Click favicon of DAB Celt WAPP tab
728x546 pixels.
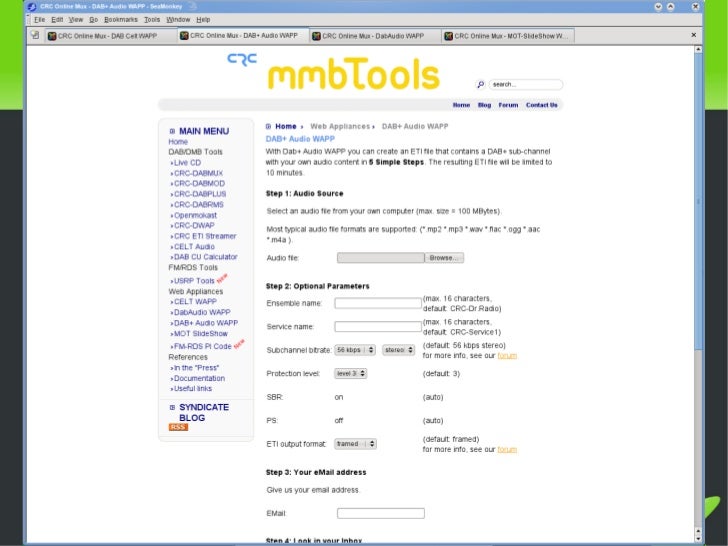tap(52, 36)
